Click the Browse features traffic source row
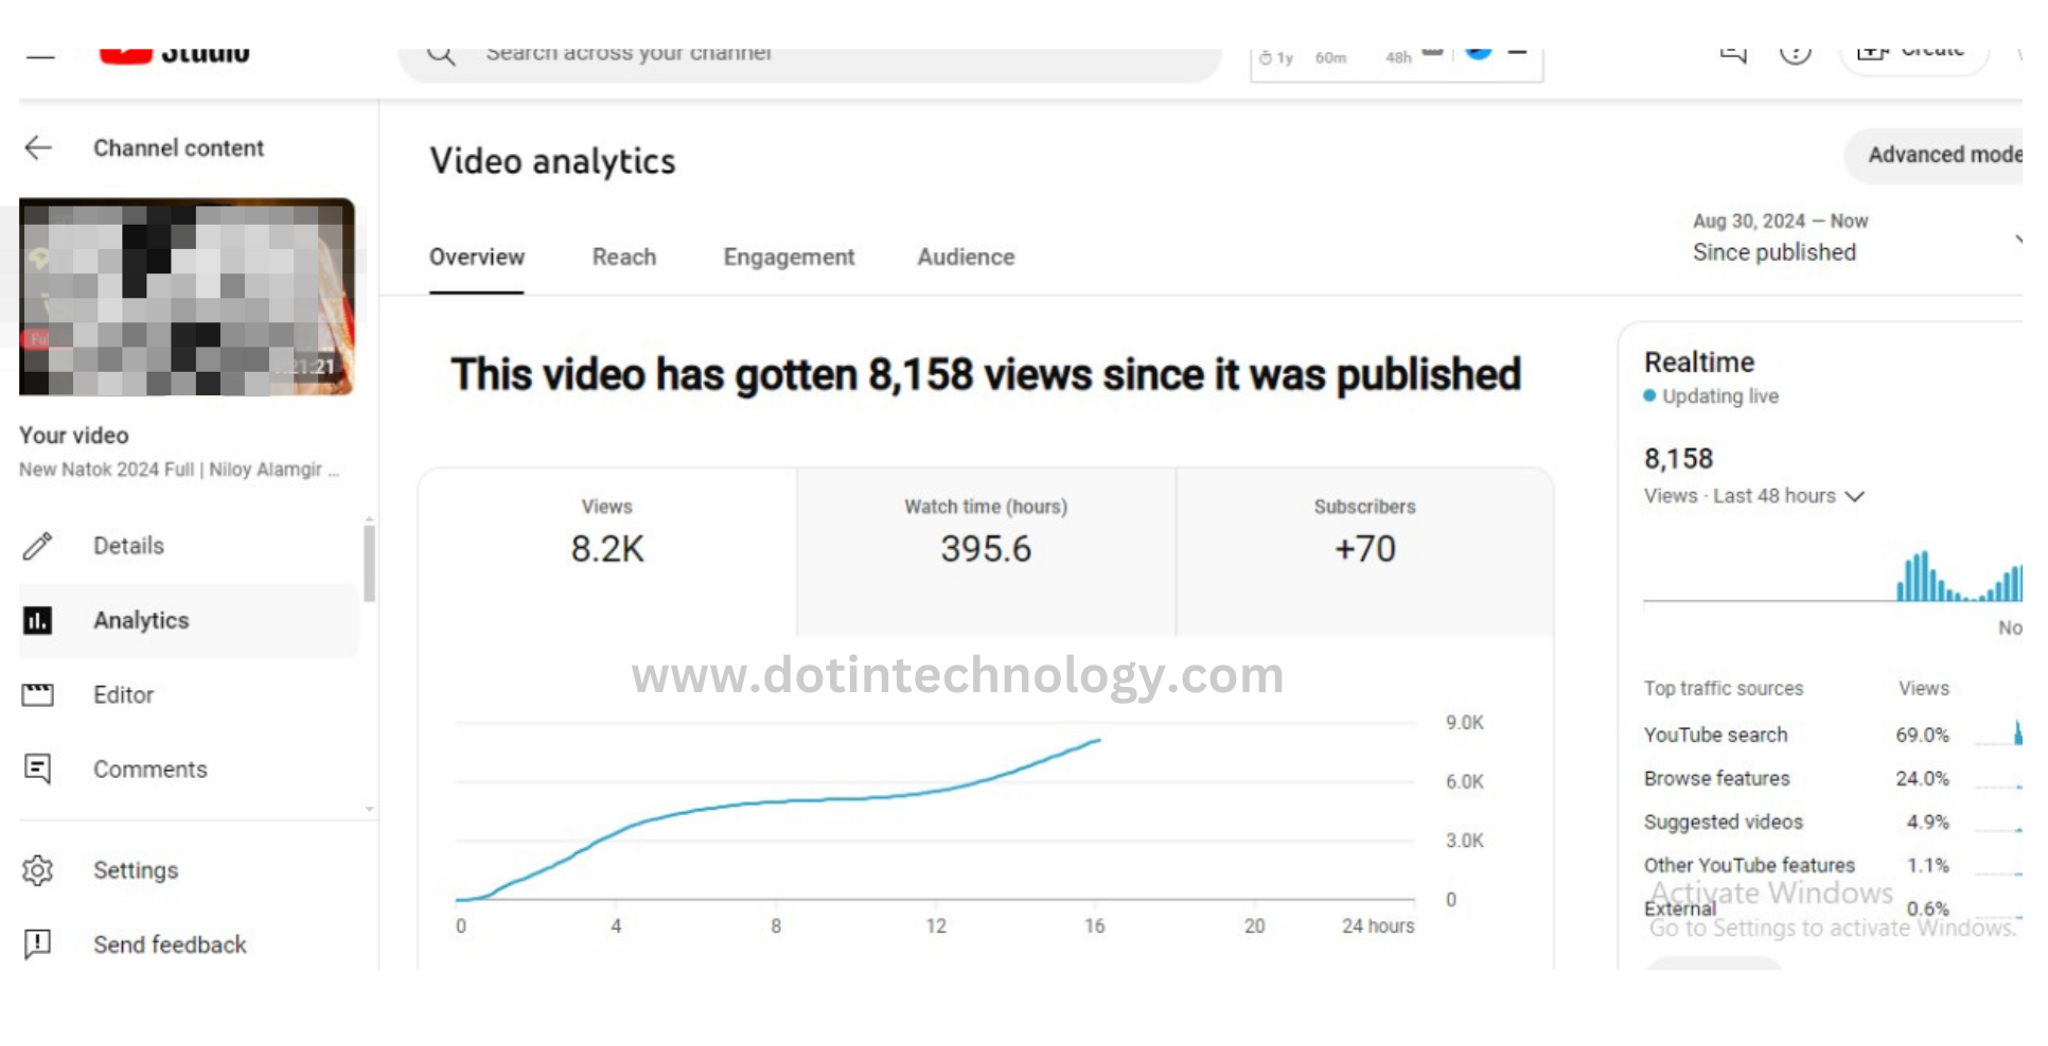 [x=1832, y=778]
